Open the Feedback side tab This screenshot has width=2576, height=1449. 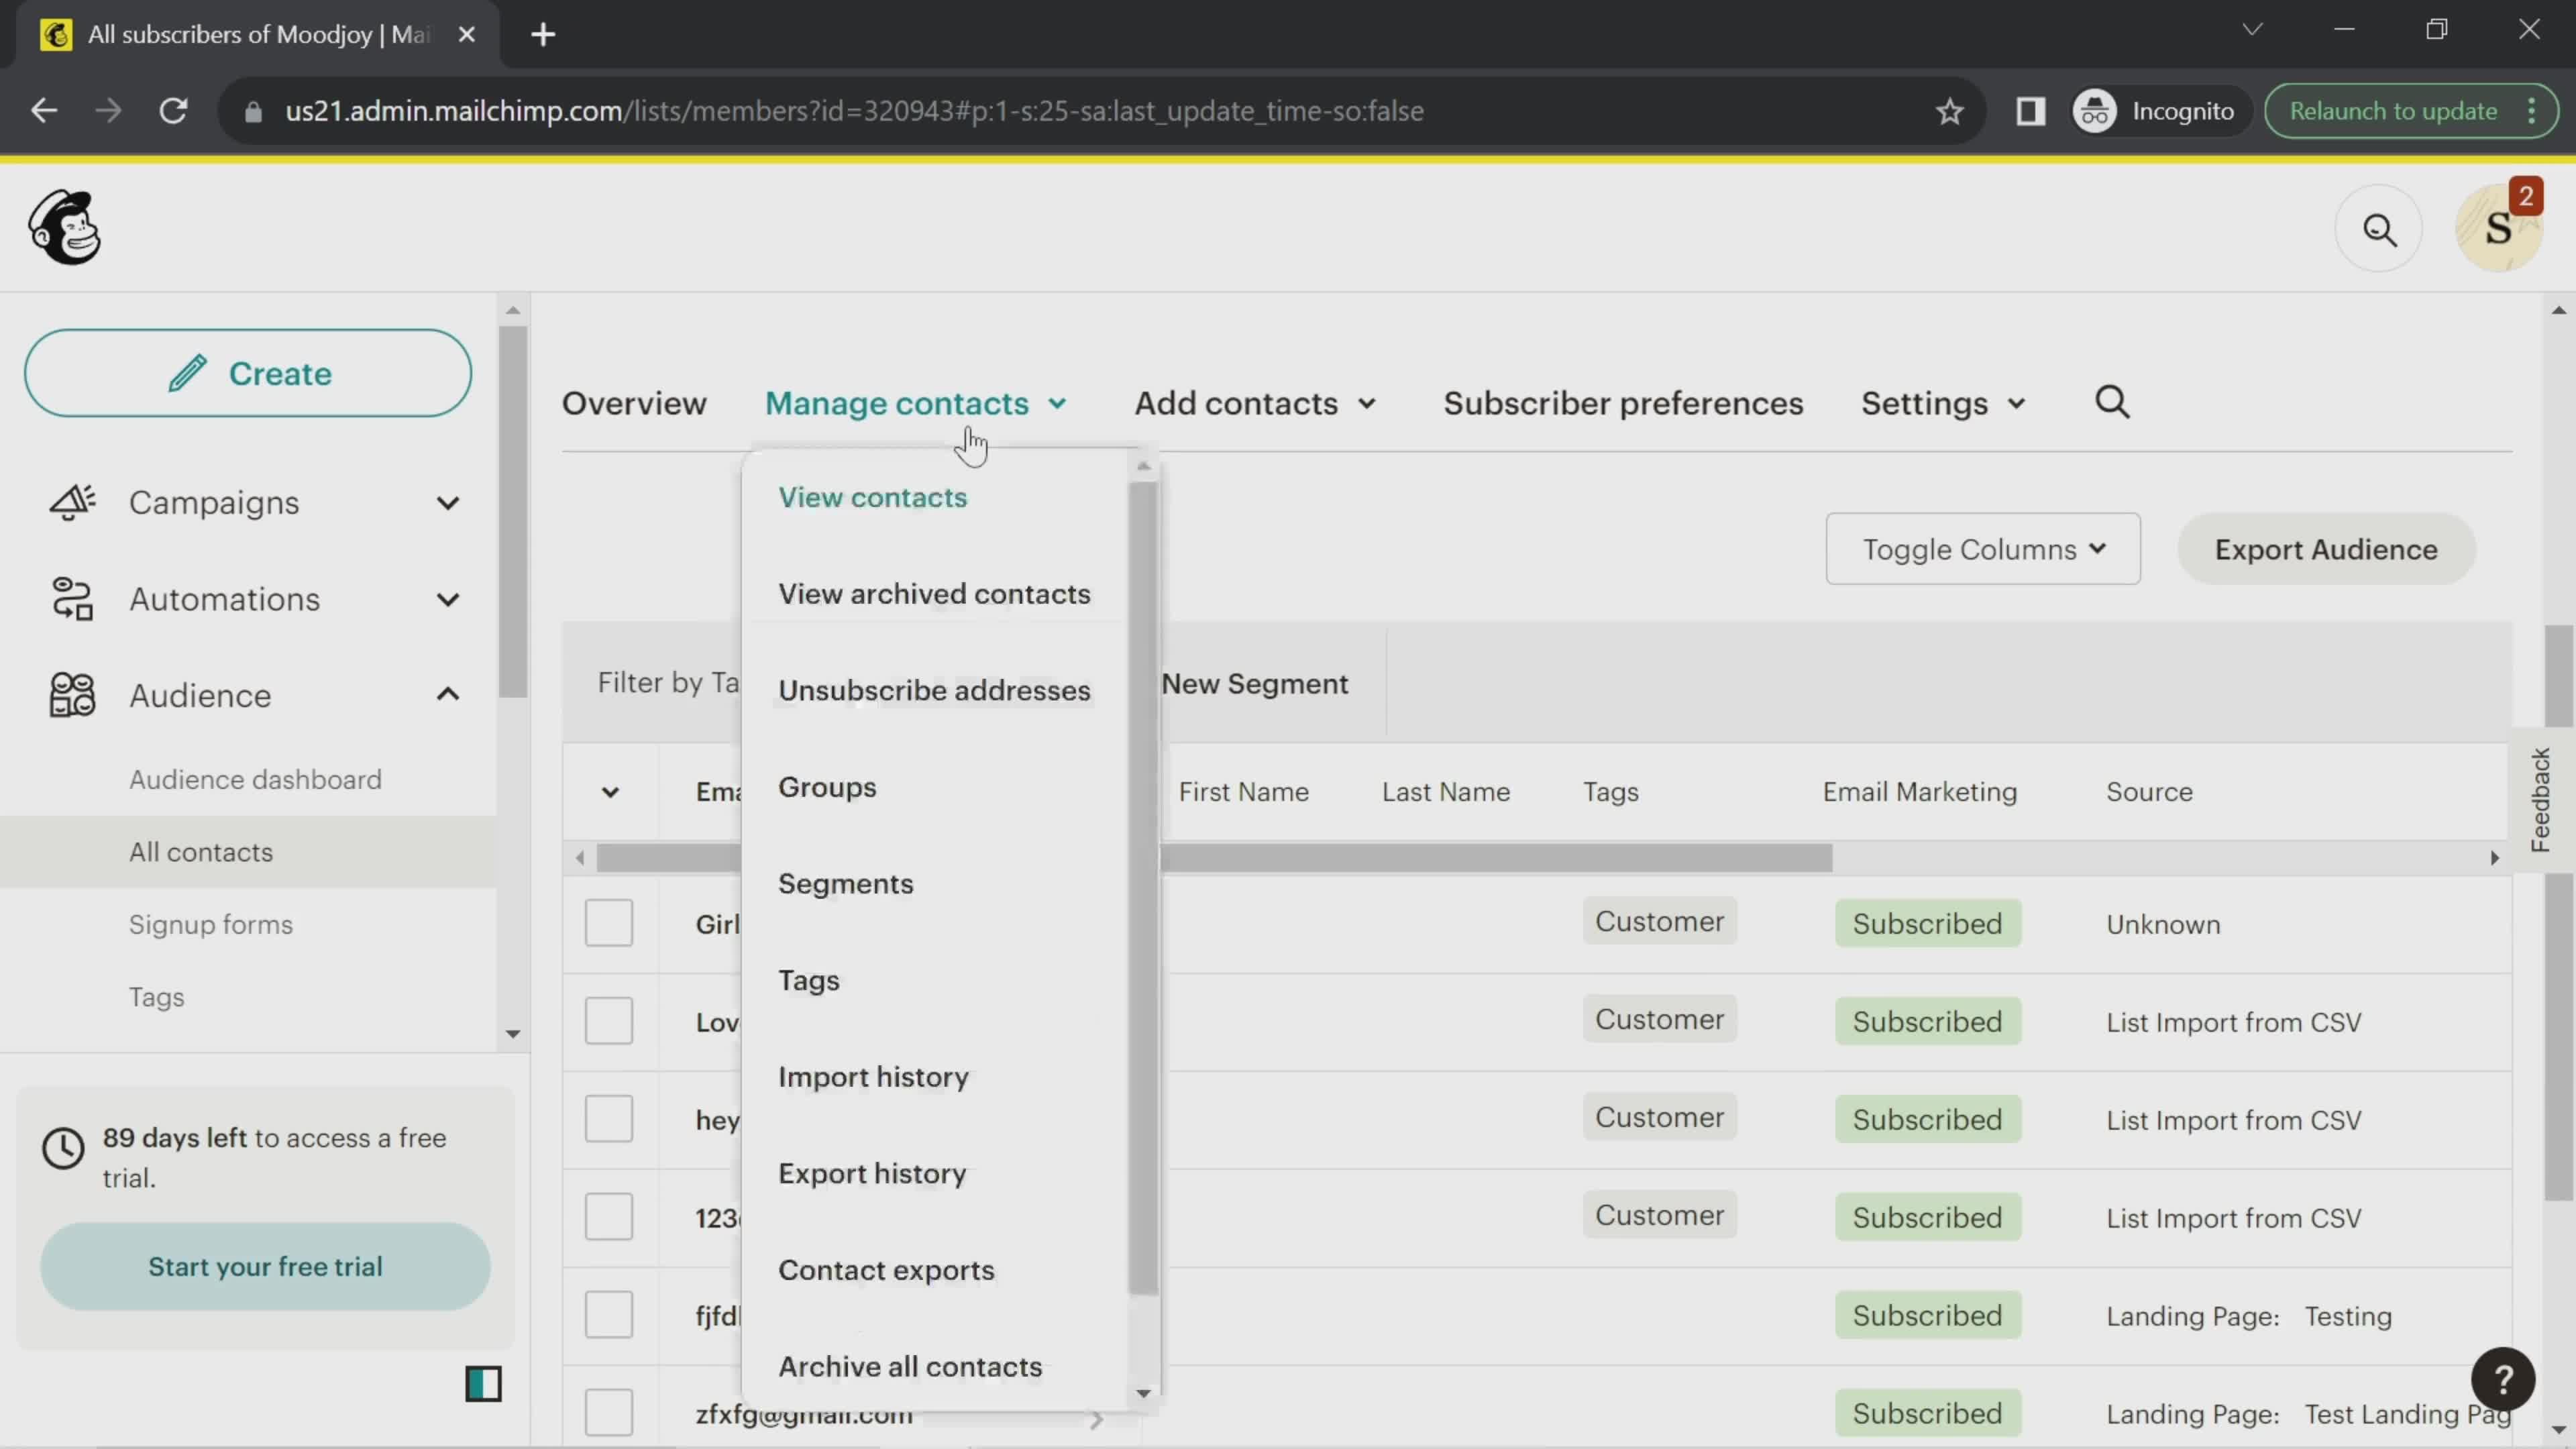[x=2541, y=799]
